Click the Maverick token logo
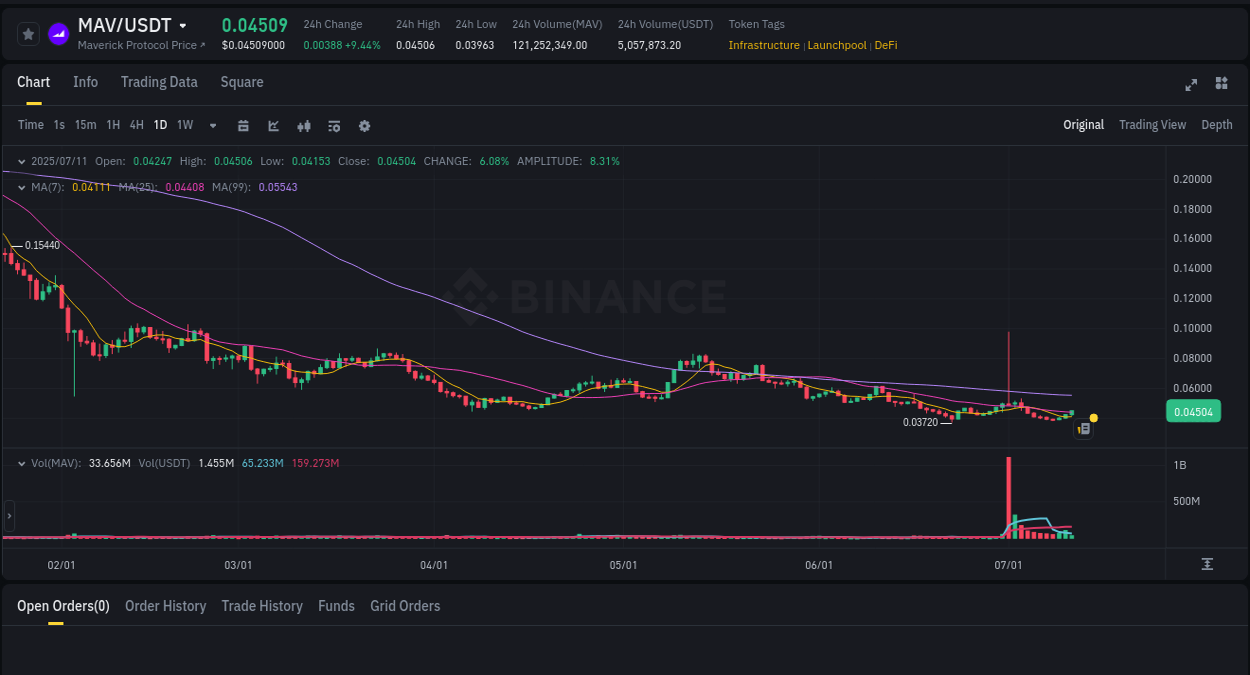Image resolution: width=1250 pixels, height=675 pixels. click(x=57, y=33)
